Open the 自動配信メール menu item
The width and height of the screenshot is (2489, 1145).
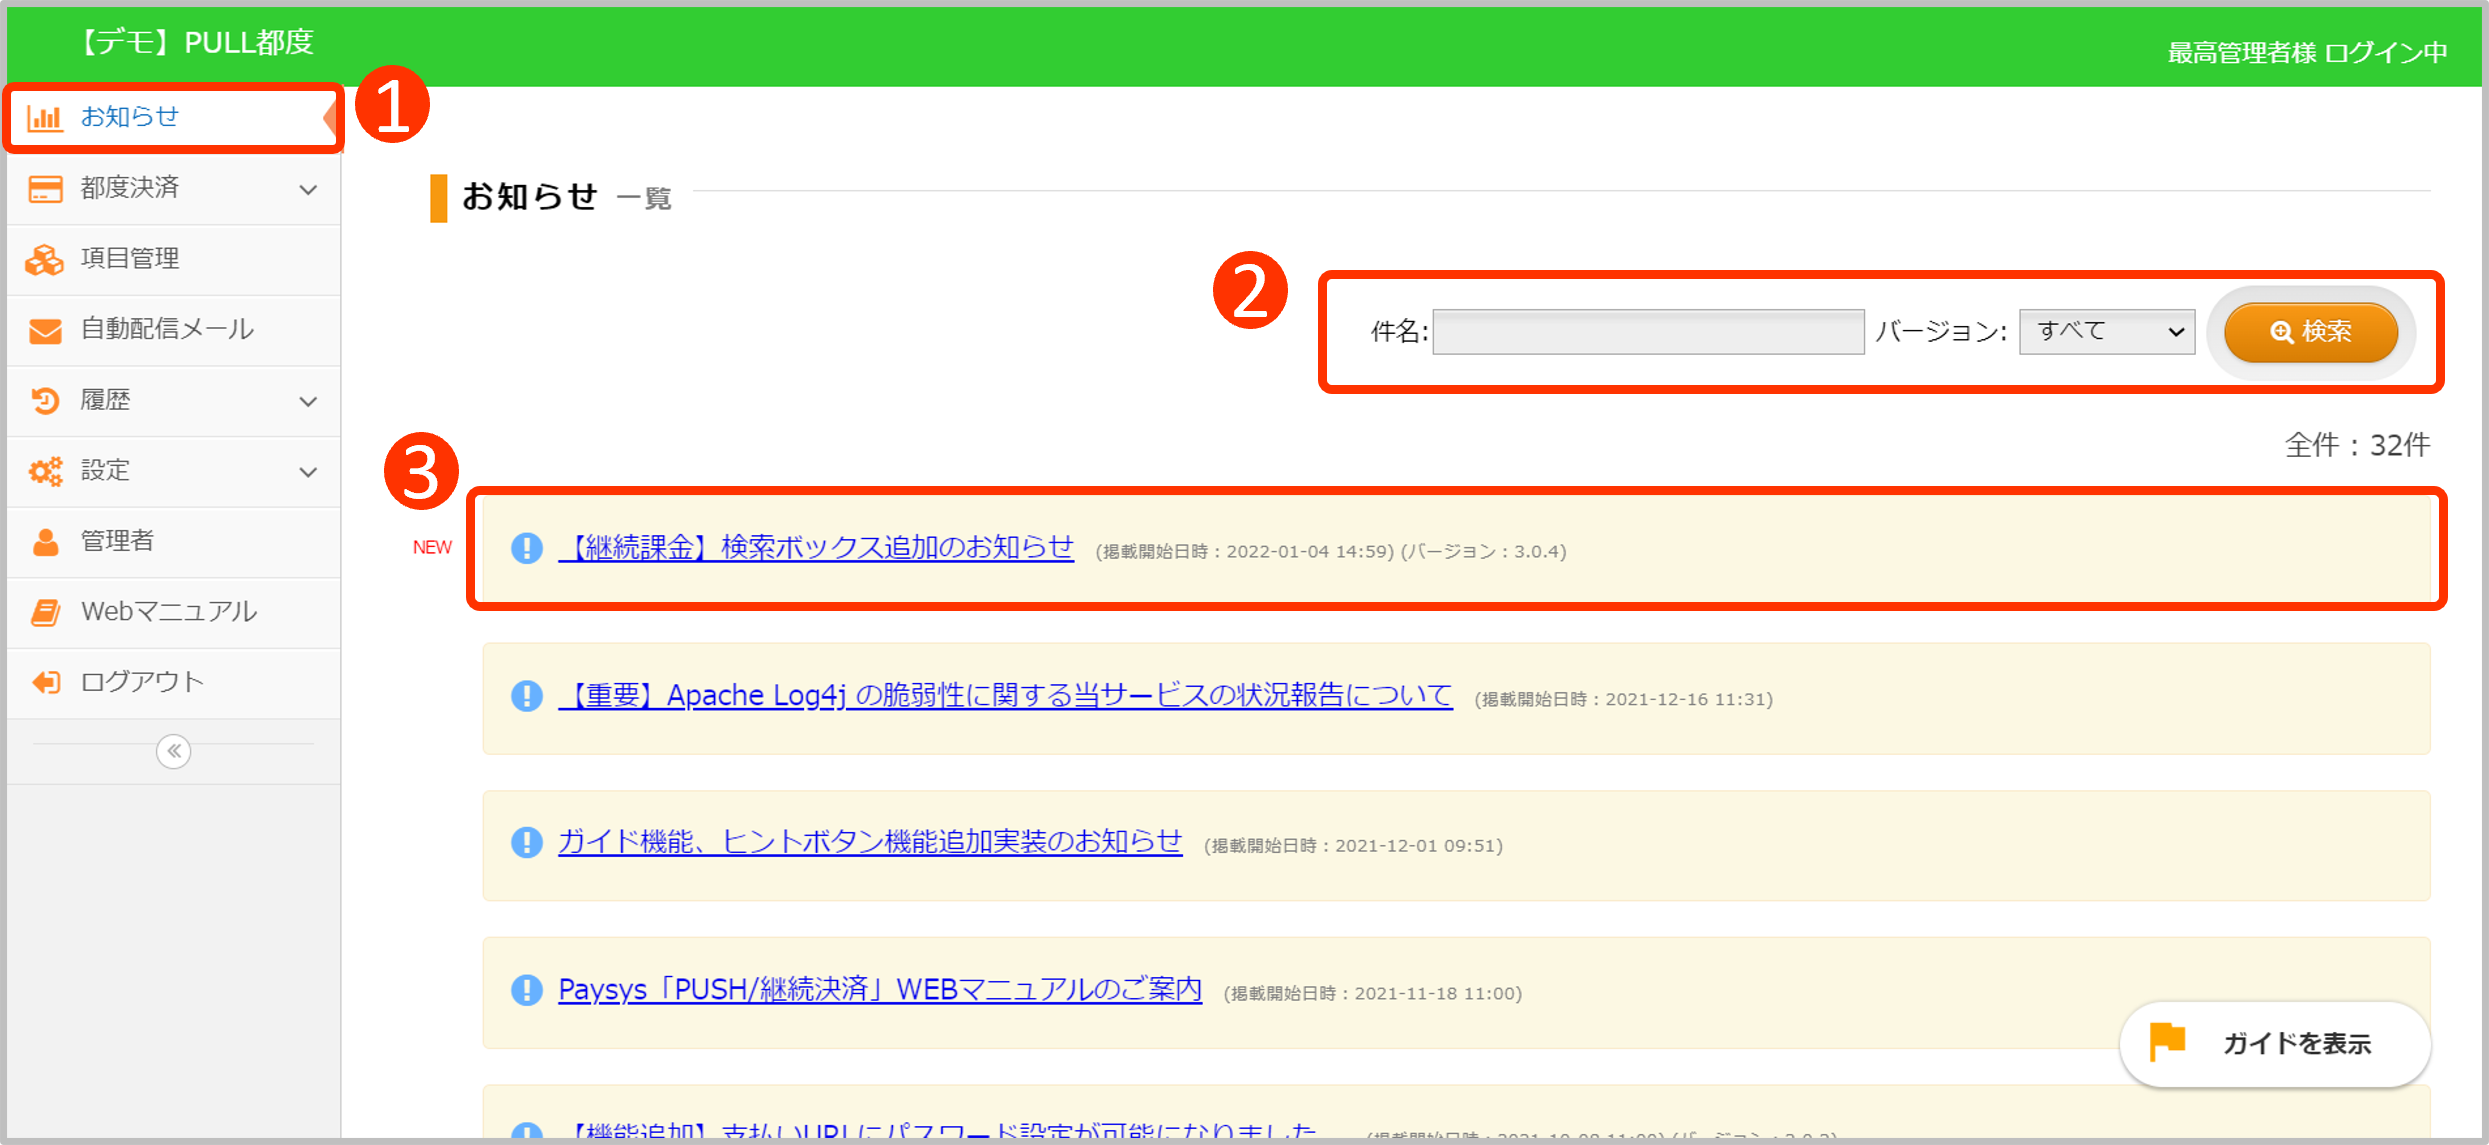click(x=167, y=329)
